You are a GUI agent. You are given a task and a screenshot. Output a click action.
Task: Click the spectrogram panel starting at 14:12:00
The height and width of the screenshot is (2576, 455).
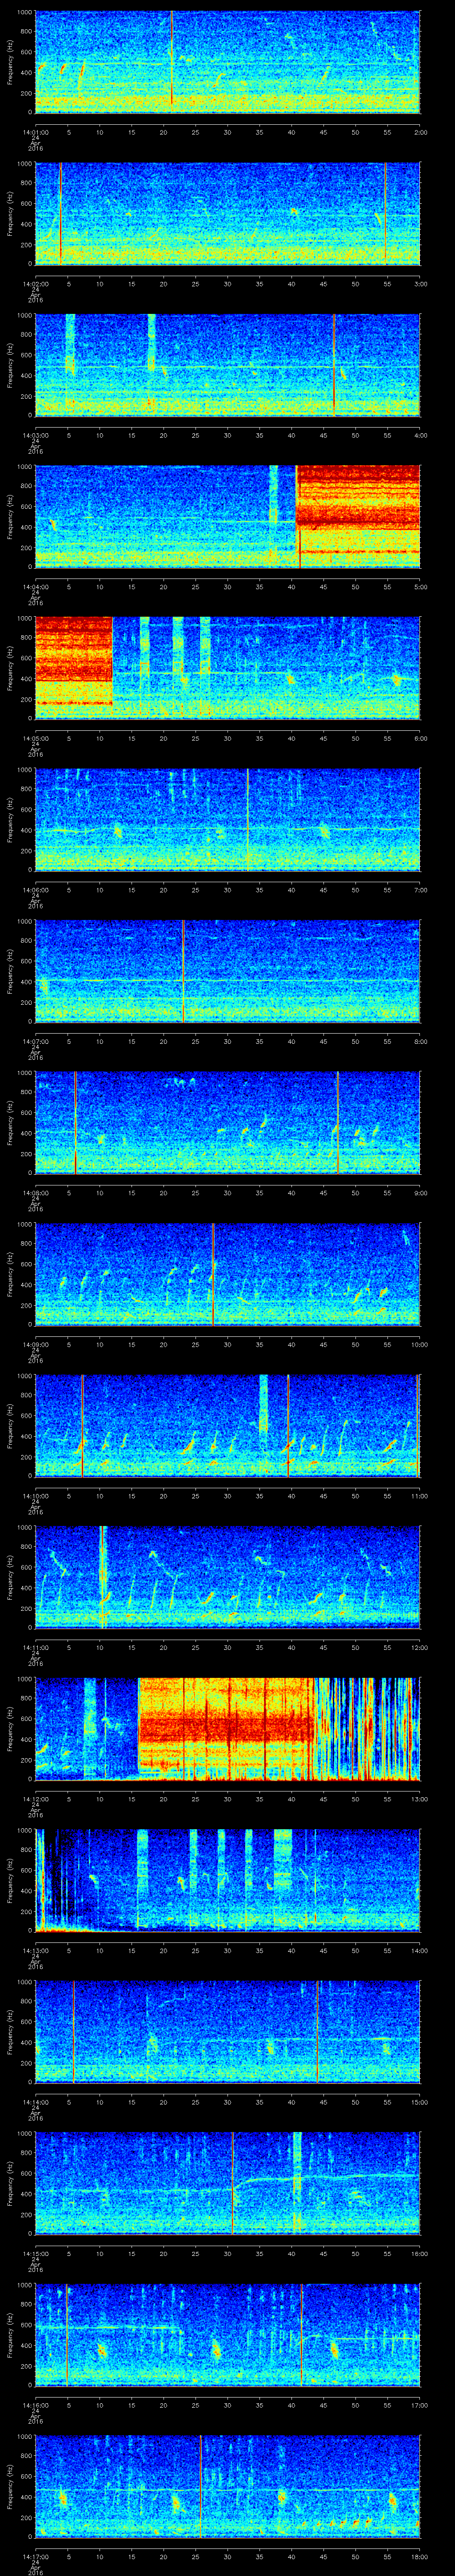coord(228,1729)
